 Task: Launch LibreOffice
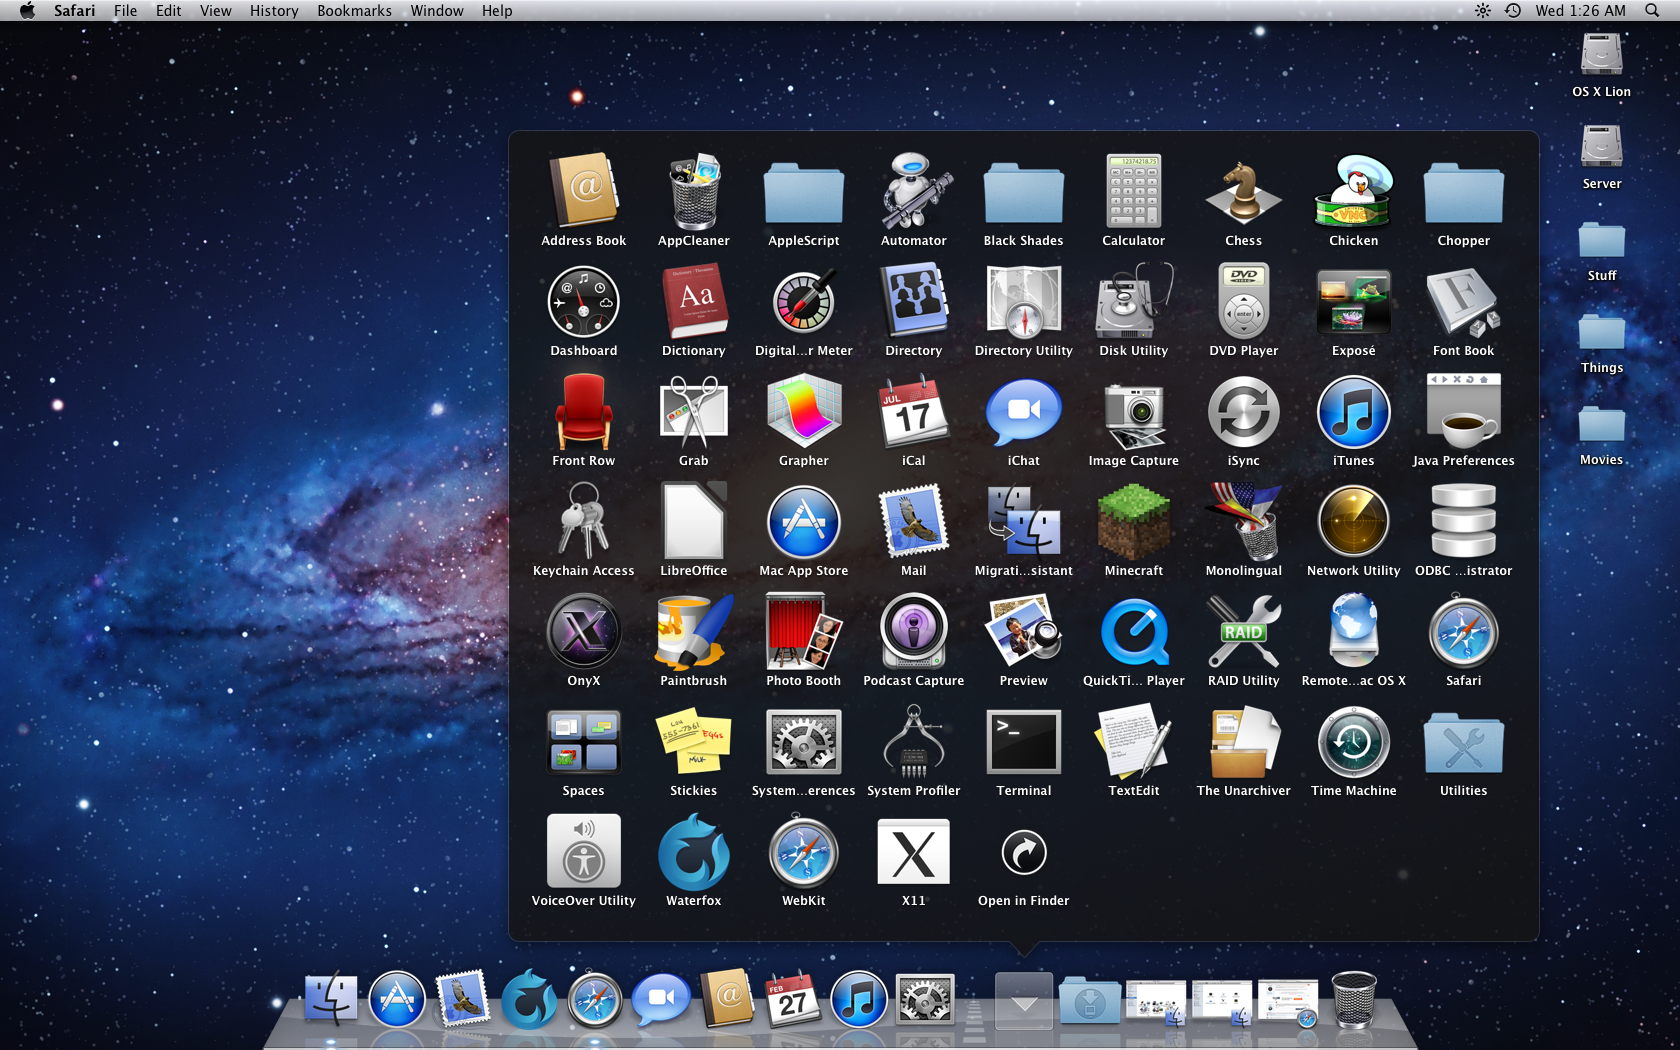click(x=693, y=521)
